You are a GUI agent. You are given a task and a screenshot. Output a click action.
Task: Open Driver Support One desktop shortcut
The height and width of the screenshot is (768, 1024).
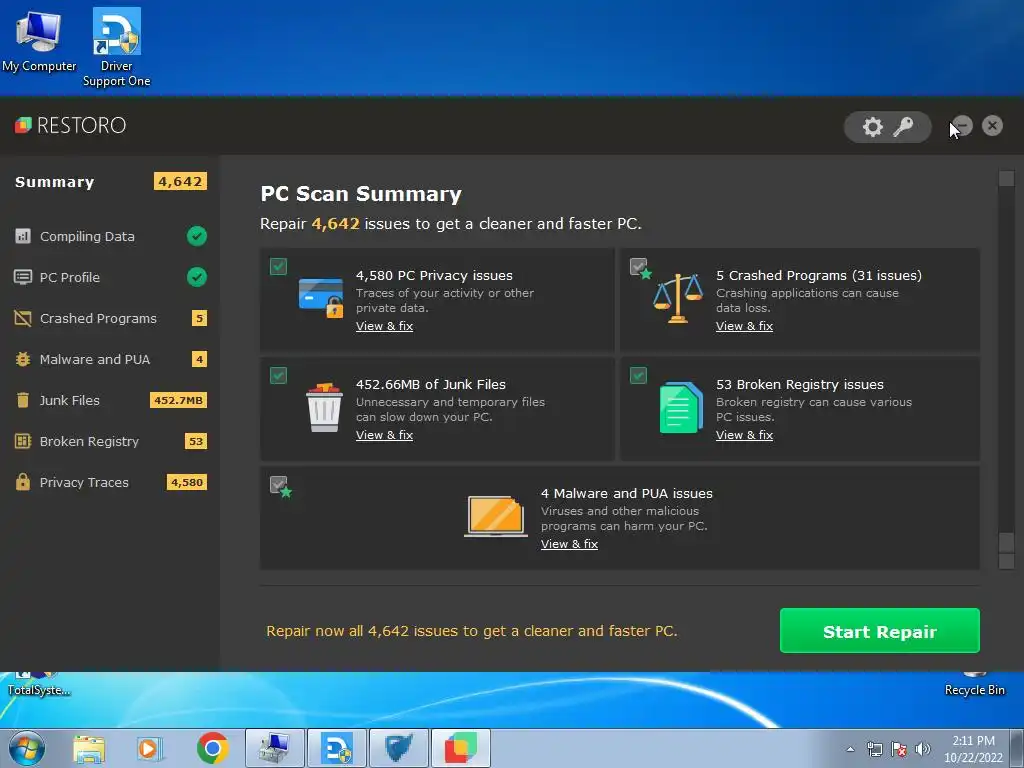click(117, 47)
